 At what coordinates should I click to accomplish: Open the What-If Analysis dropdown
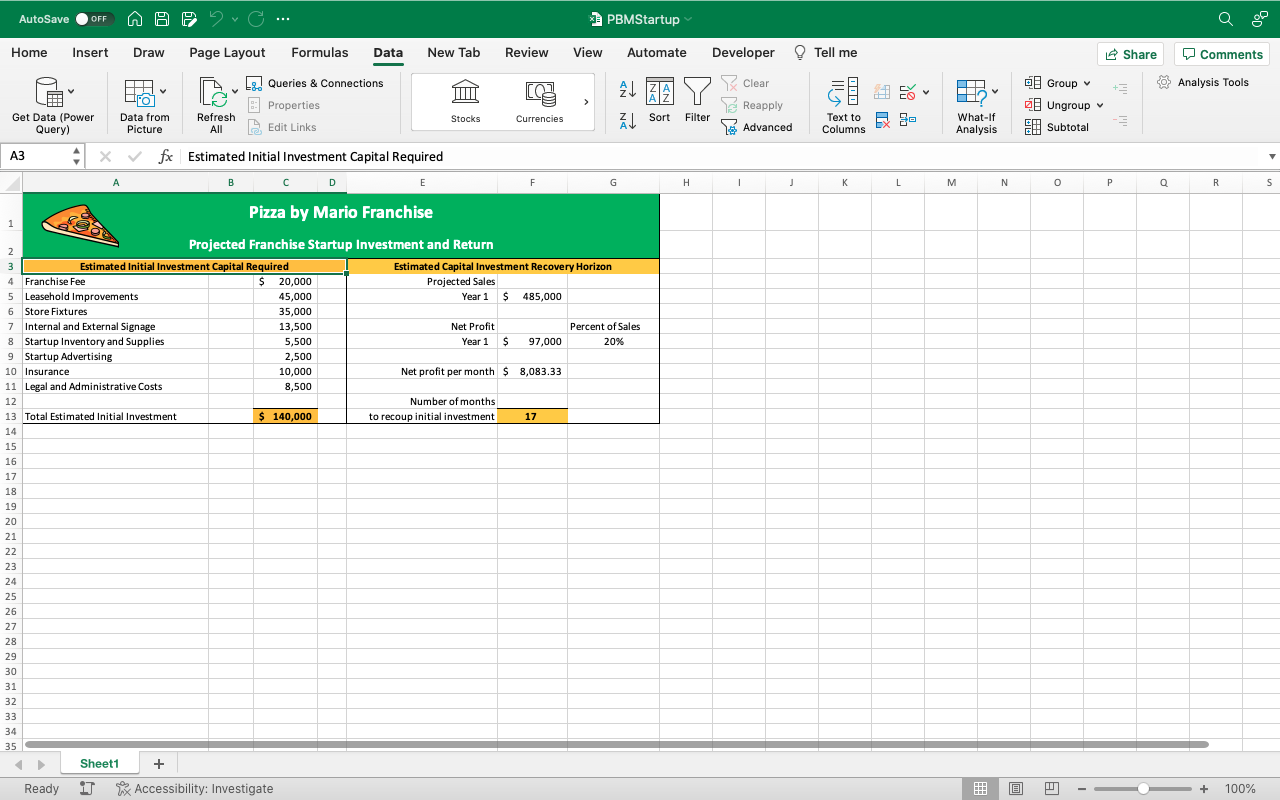994,92
